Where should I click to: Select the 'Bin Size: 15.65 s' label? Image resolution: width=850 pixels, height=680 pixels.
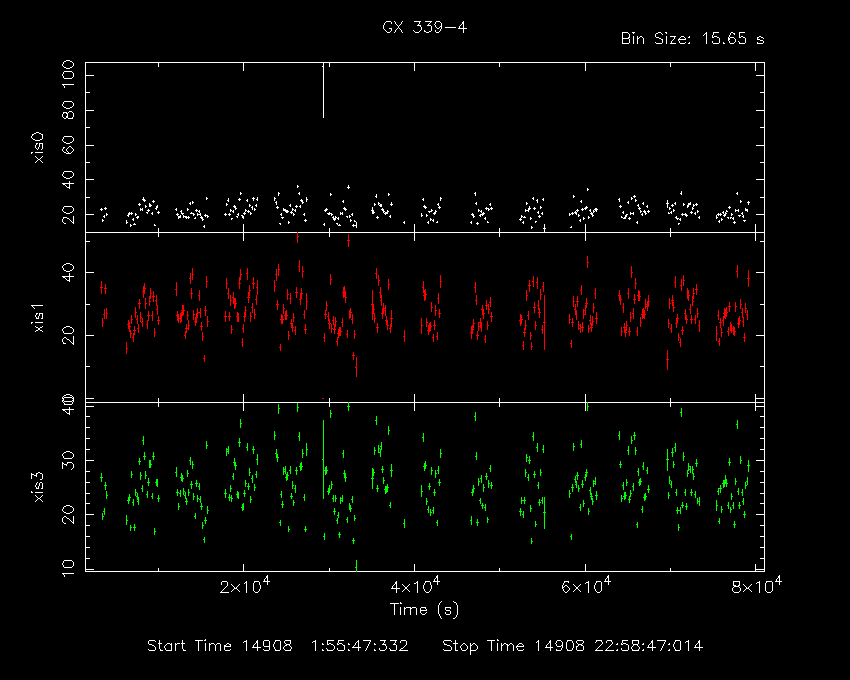[692, 39]
